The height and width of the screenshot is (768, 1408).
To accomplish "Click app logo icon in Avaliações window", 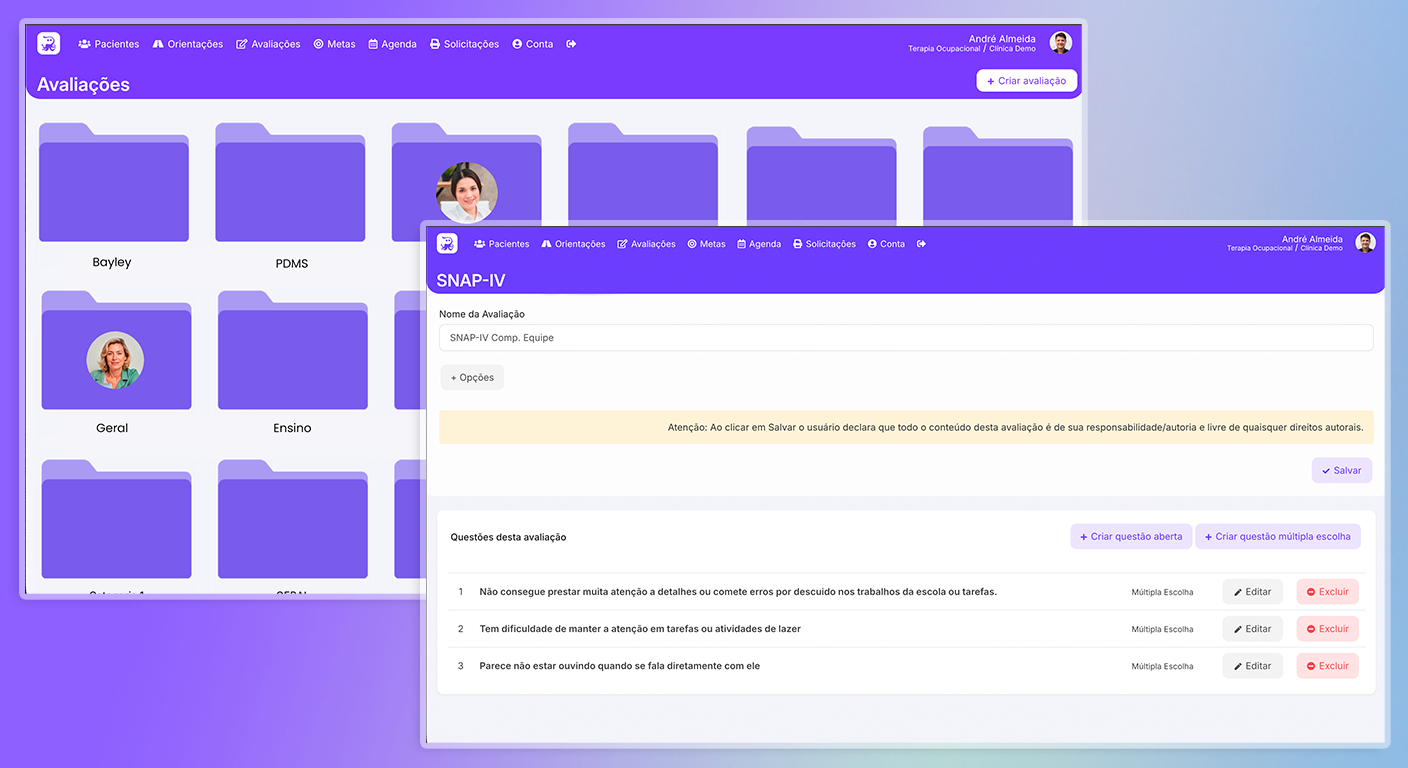I will coord(49,44).
